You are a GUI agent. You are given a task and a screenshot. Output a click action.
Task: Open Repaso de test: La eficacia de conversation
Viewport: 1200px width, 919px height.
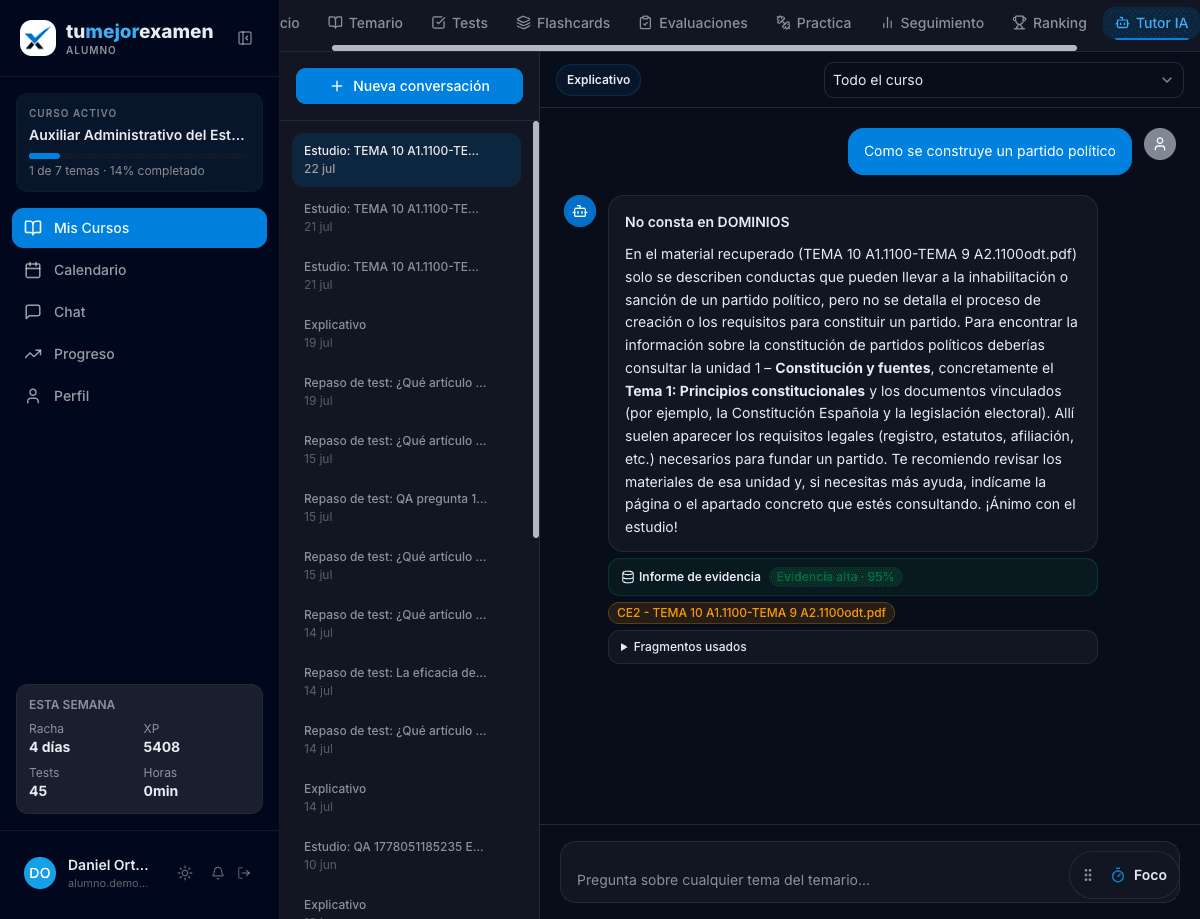(x=406, y=682)
